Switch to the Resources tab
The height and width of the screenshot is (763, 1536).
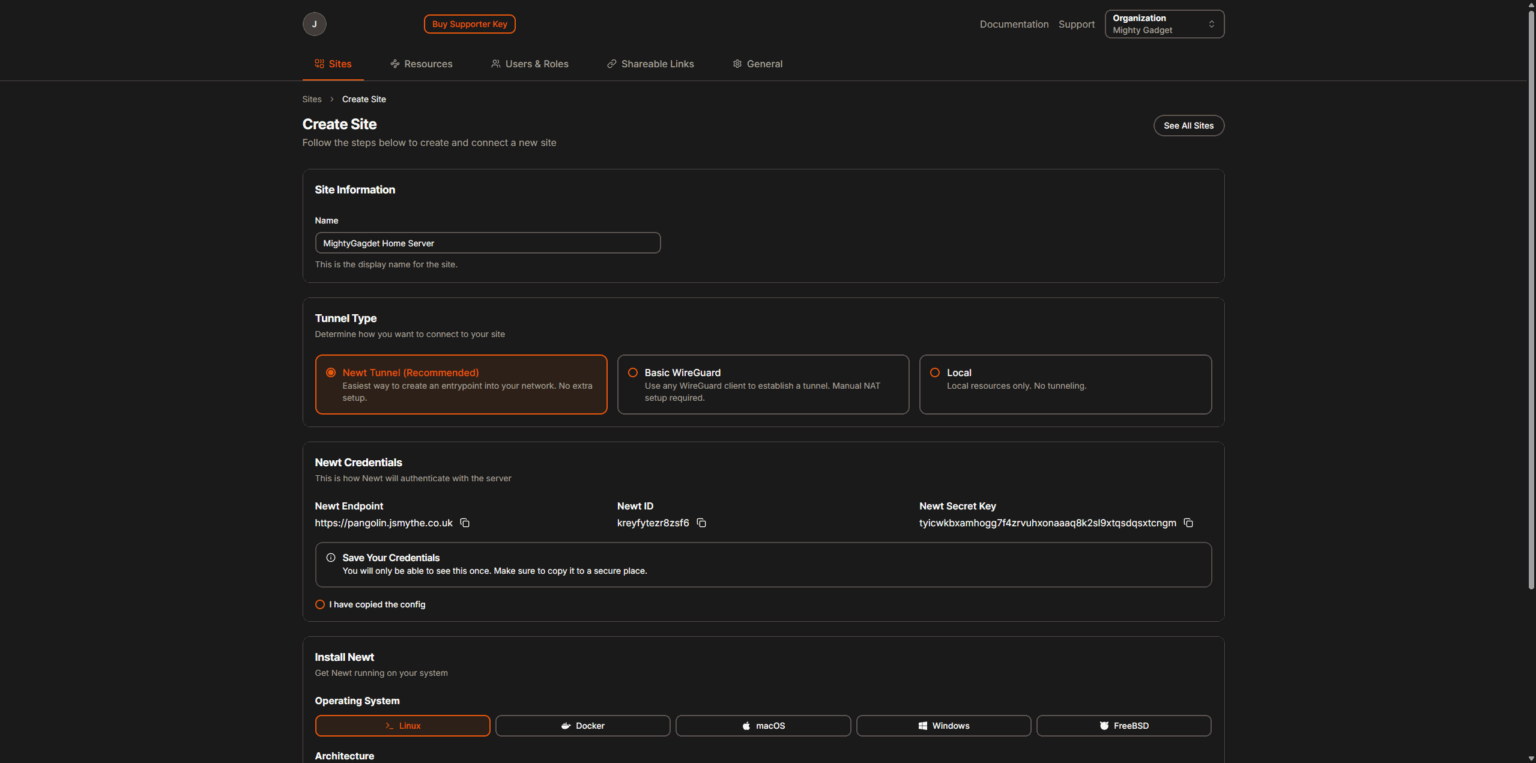click(421, 63)
